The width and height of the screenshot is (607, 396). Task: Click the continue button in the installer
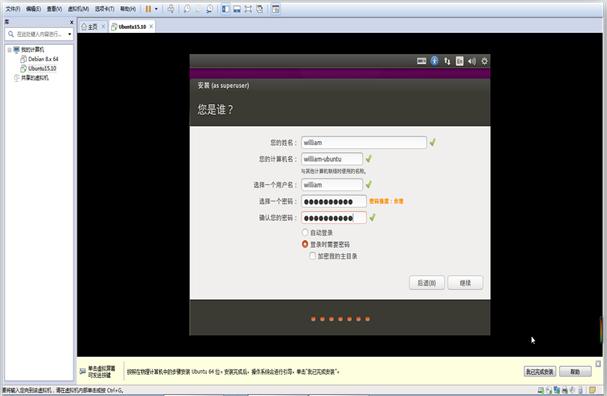(x=465, y=283)
